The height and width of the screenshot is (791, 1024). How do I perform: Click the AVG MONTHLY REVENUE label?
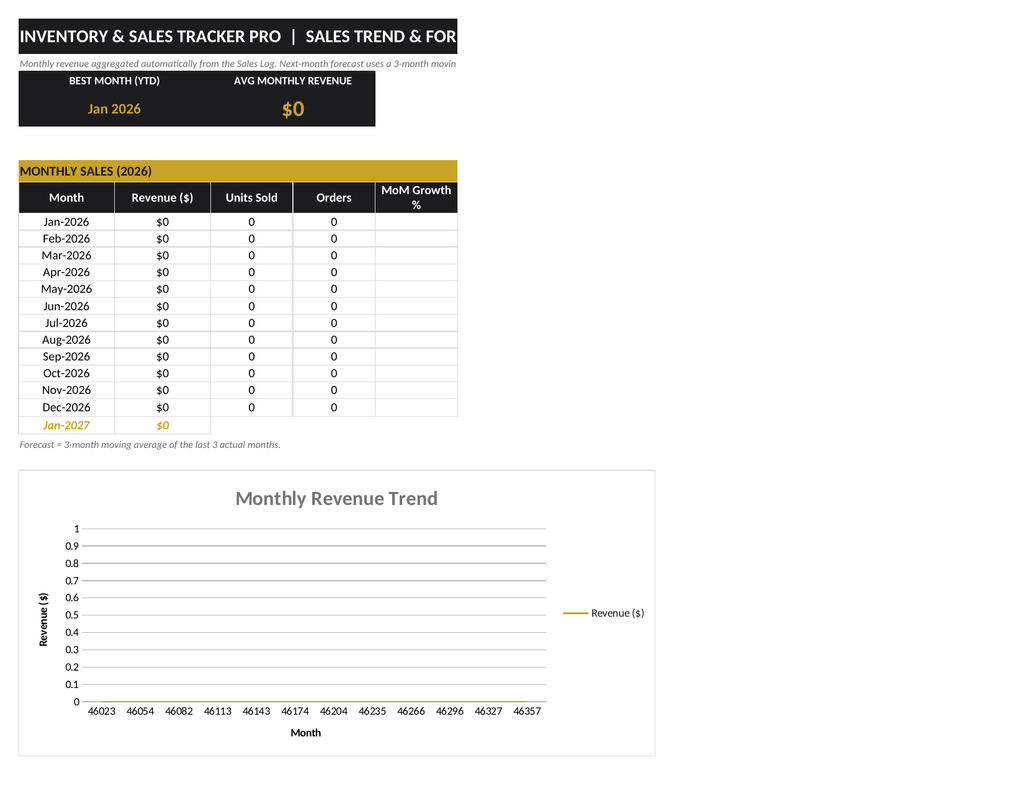point(293,81)
